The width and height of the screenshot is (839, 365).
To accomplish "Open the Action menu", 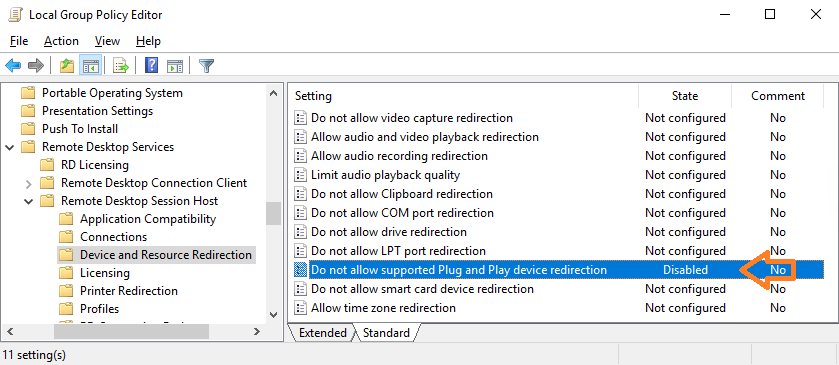I will 61,41.
